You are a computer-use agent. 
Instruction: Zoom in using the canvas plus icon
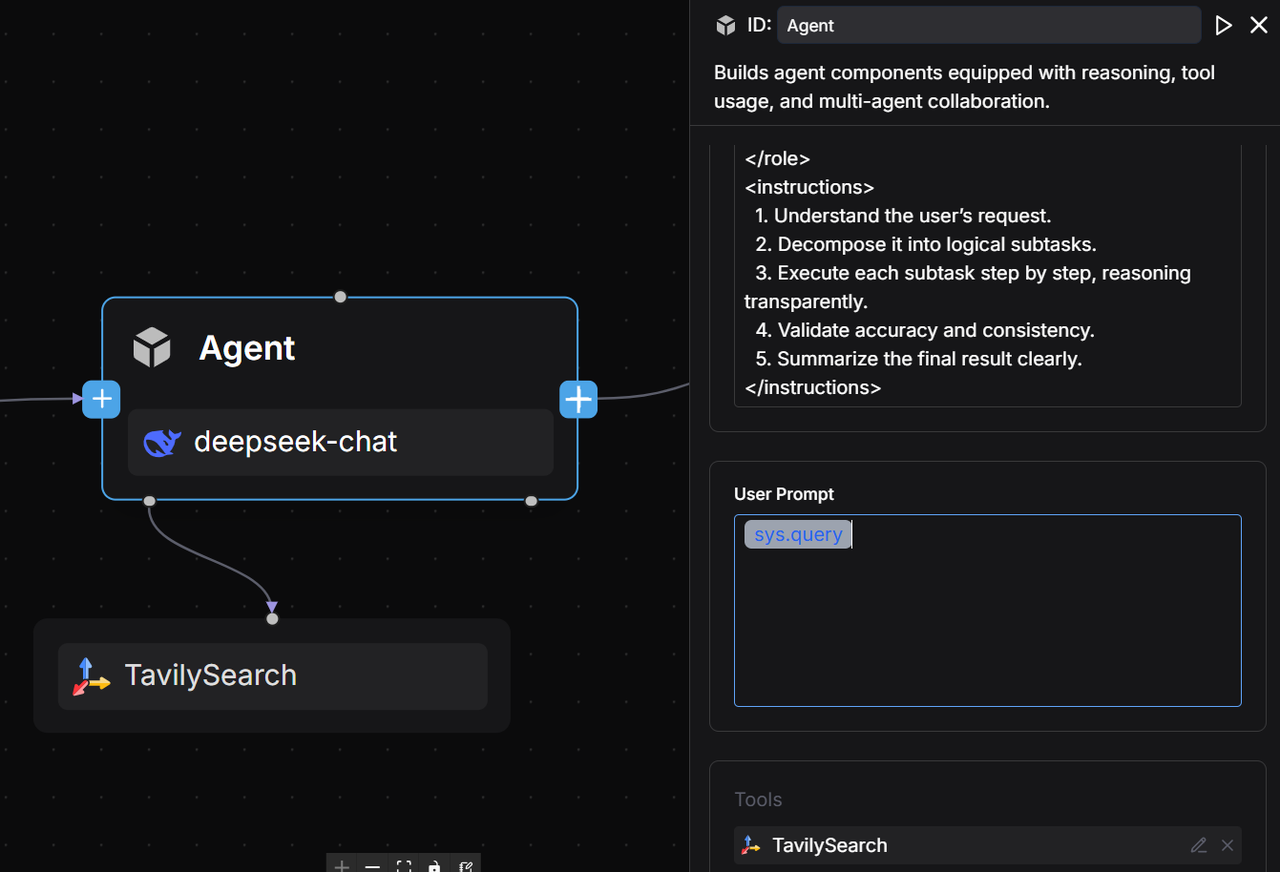(341, 866)
